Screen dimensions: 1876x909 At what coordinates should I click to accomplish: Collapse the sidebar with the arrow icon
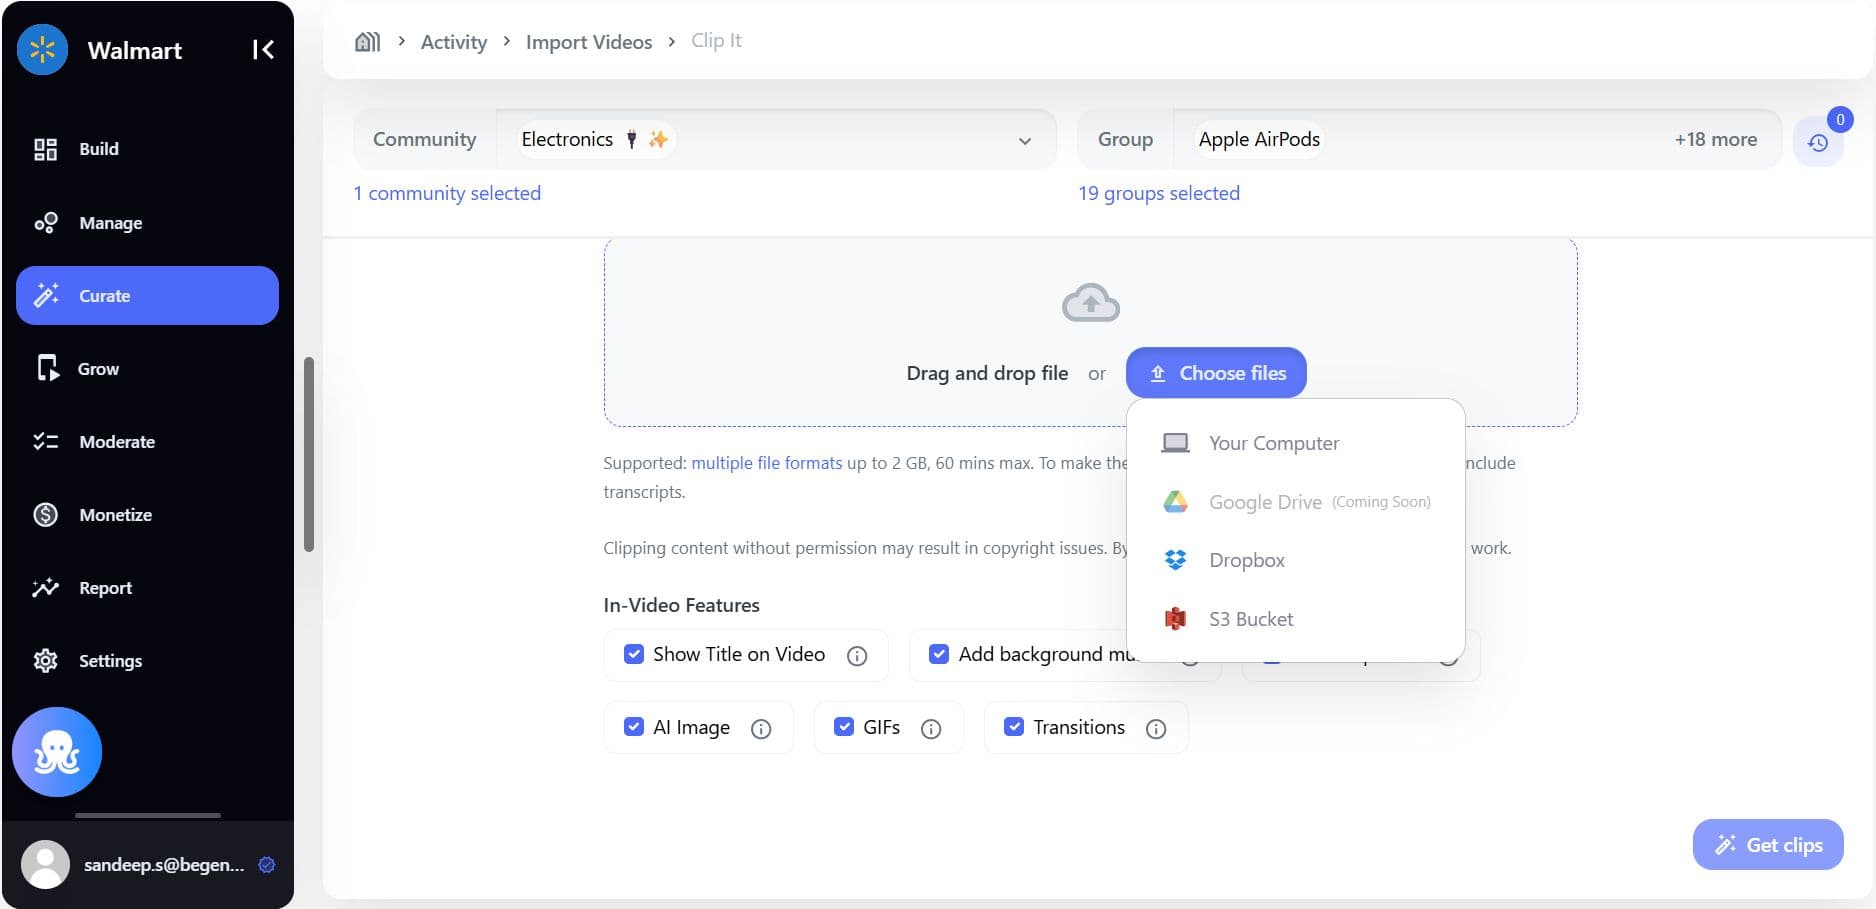tap(263, 50)
